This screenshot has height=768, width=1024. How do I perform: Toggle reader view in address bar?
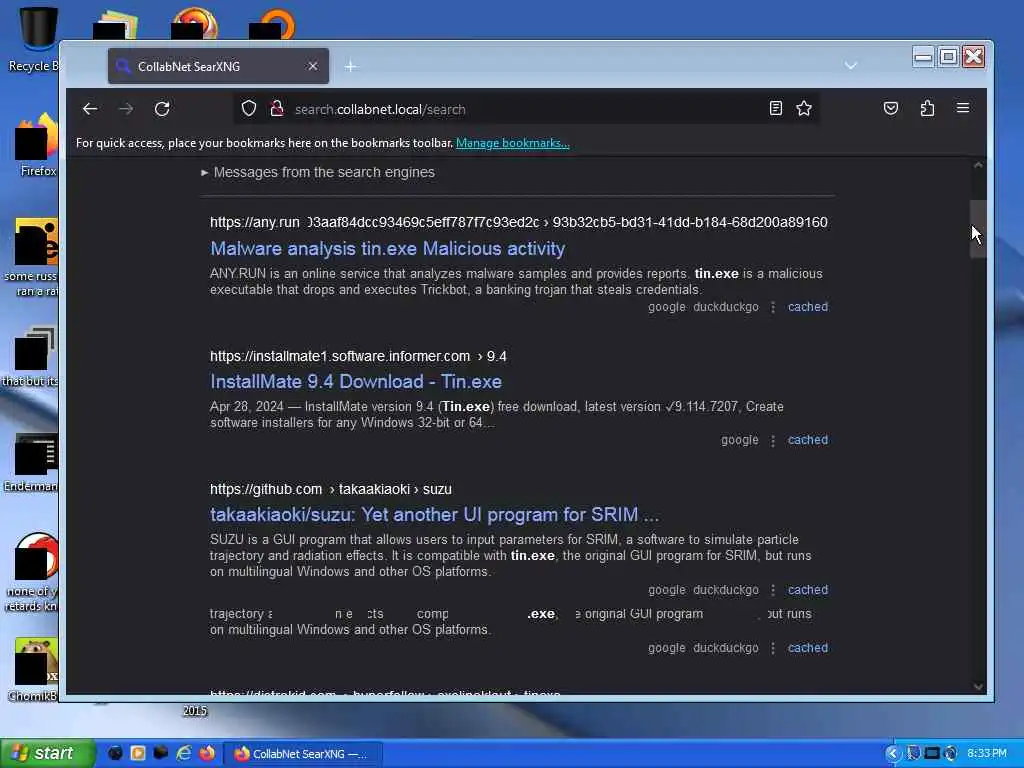tap(775, 108)
